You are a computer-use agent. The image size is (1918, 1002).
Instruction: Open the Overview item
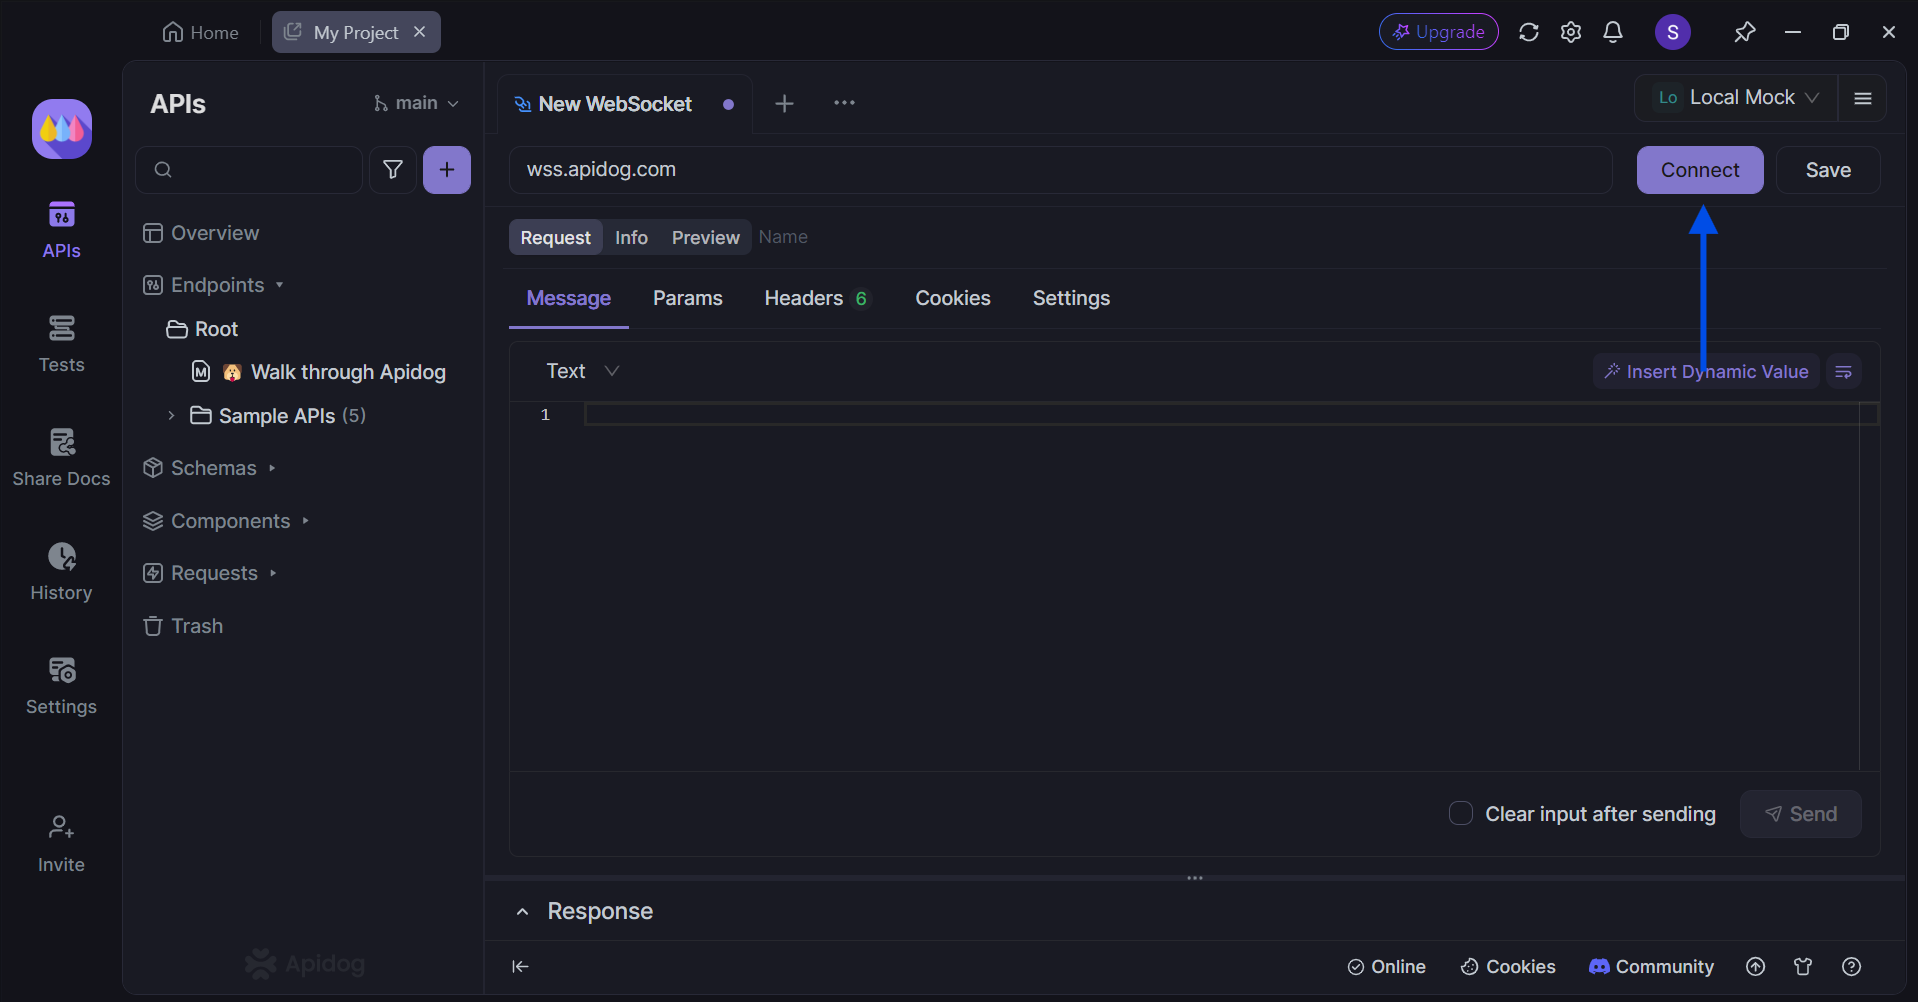(201, 233)
